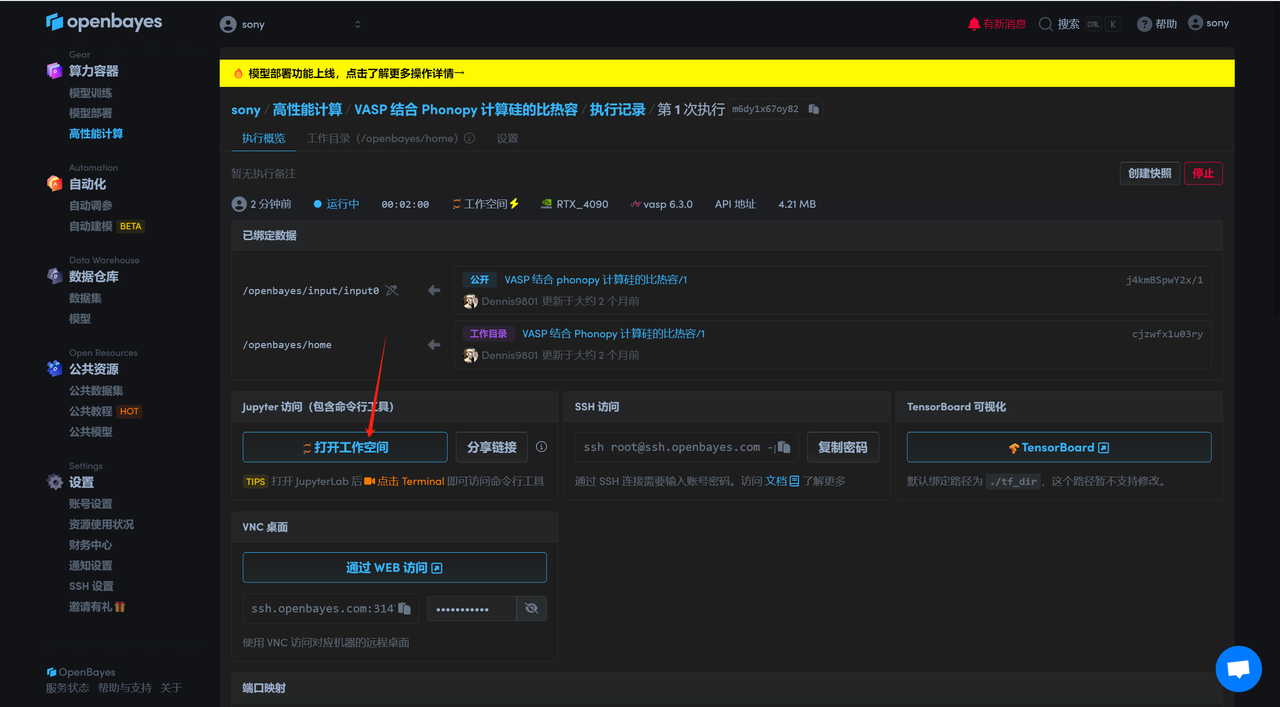Open 自动建模 BETA in sidebar

(106, 226)
